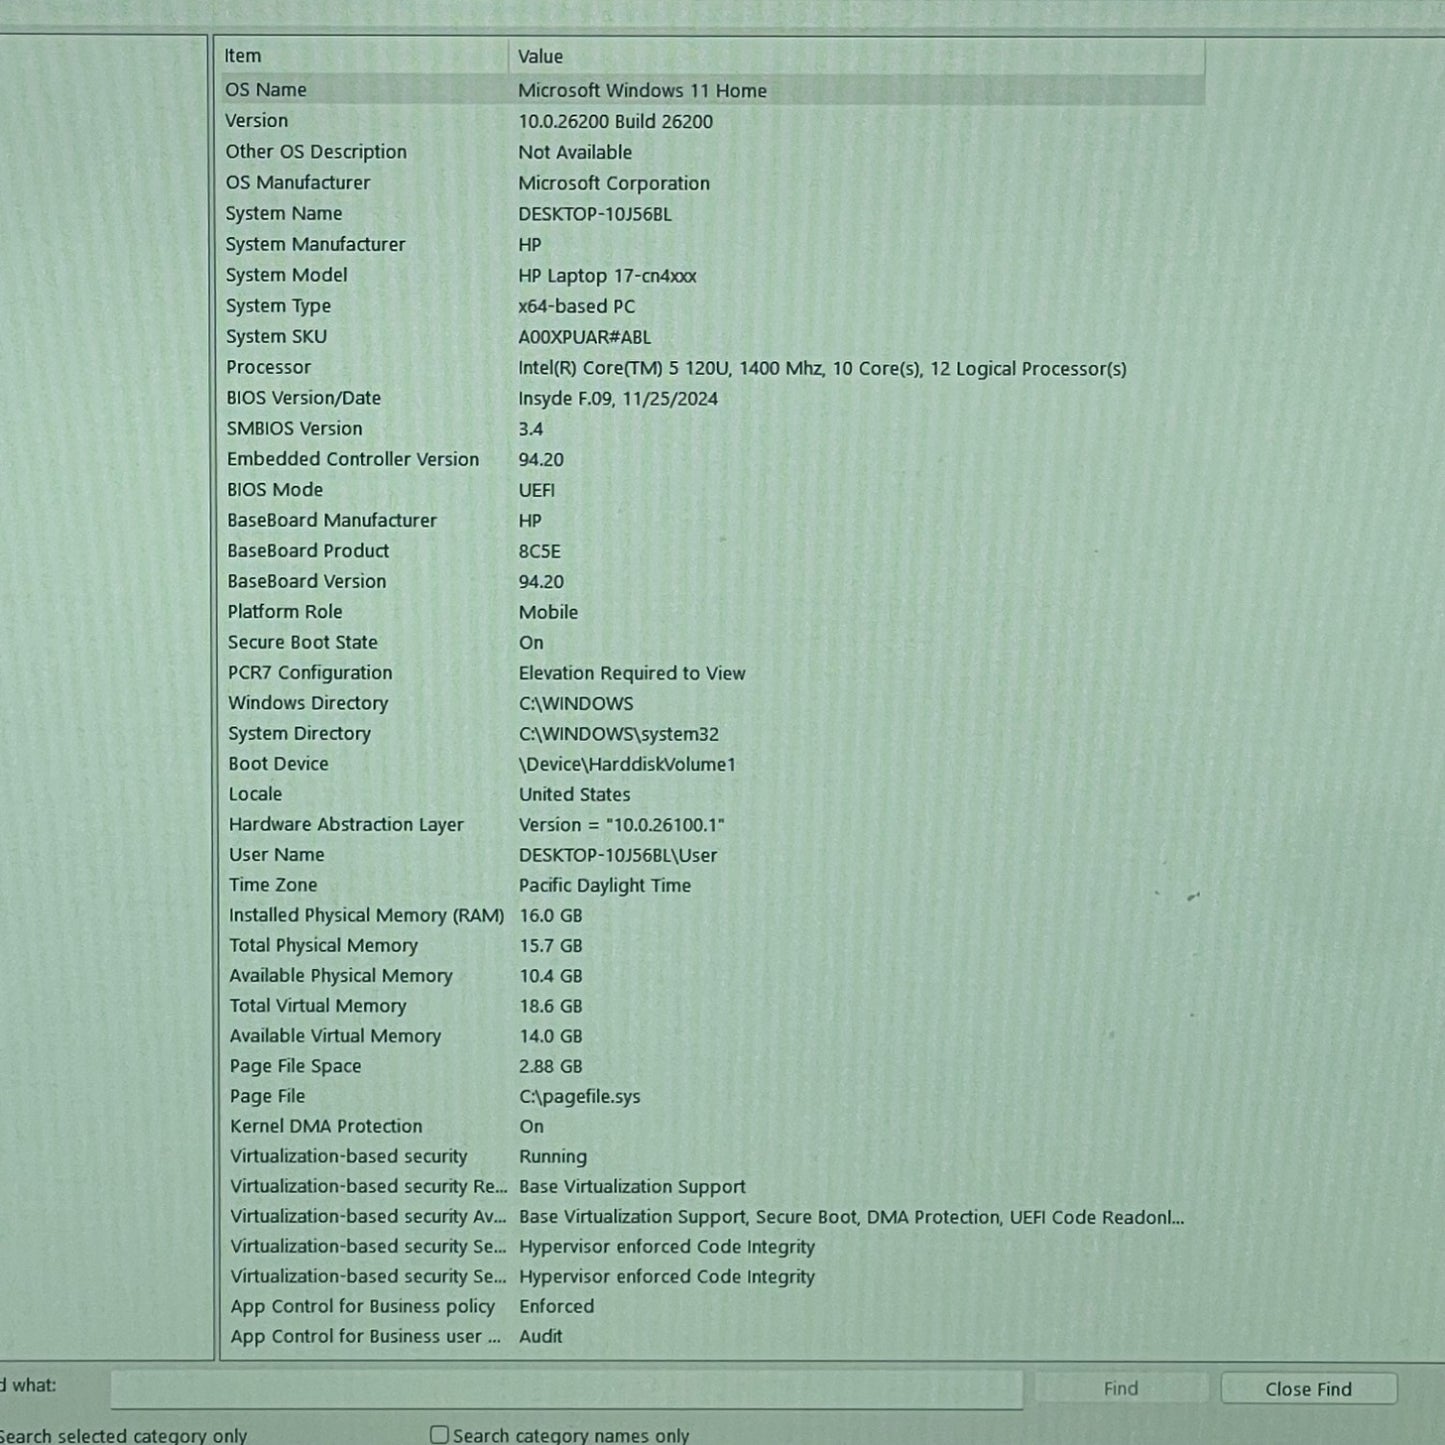Select the Other OS Description row
This screenshot has width=1445, height=1445.
[x=712, y=152]
